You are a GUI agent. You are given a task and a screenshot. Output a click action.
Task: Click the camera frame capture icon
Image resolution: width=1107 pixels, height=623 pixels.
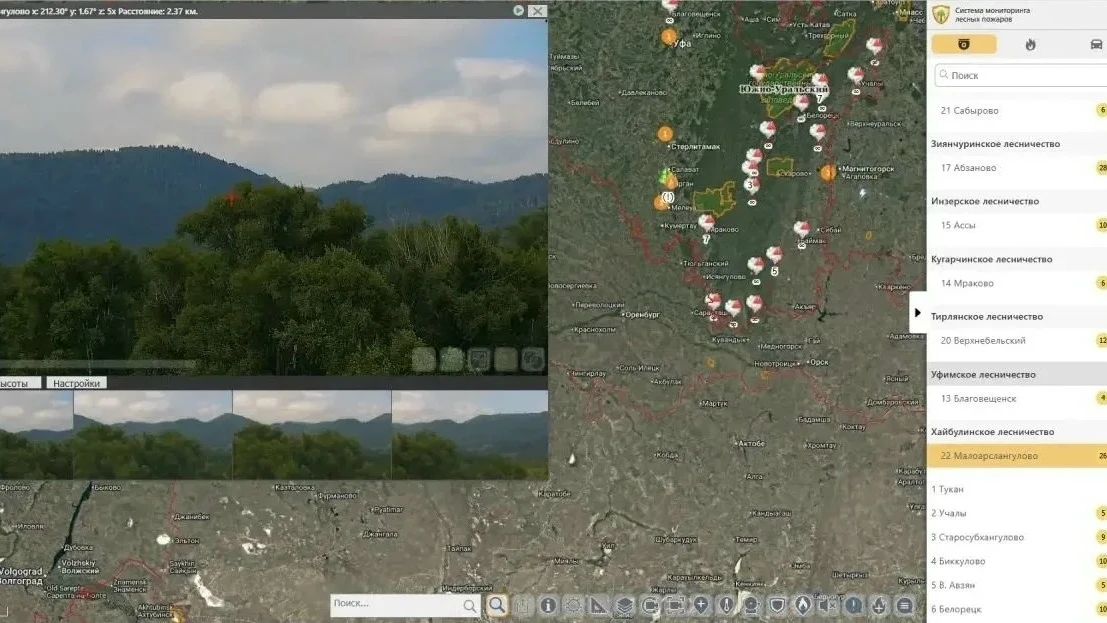[x=675, y=605]
